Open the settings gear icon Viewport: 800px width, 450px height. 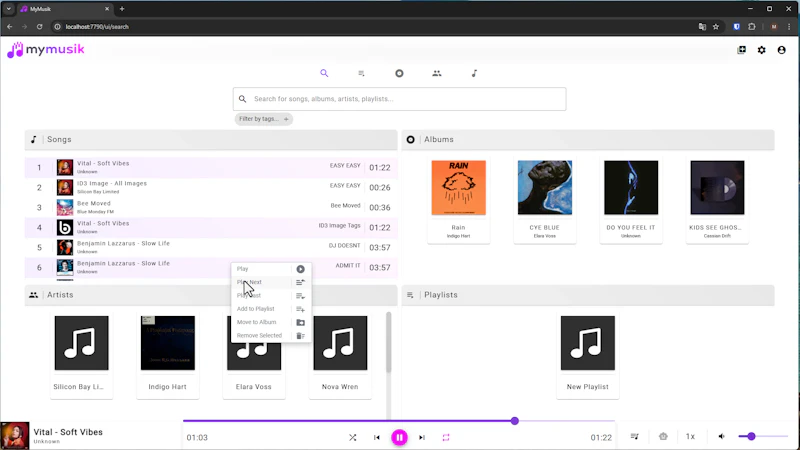click(761, 50)
